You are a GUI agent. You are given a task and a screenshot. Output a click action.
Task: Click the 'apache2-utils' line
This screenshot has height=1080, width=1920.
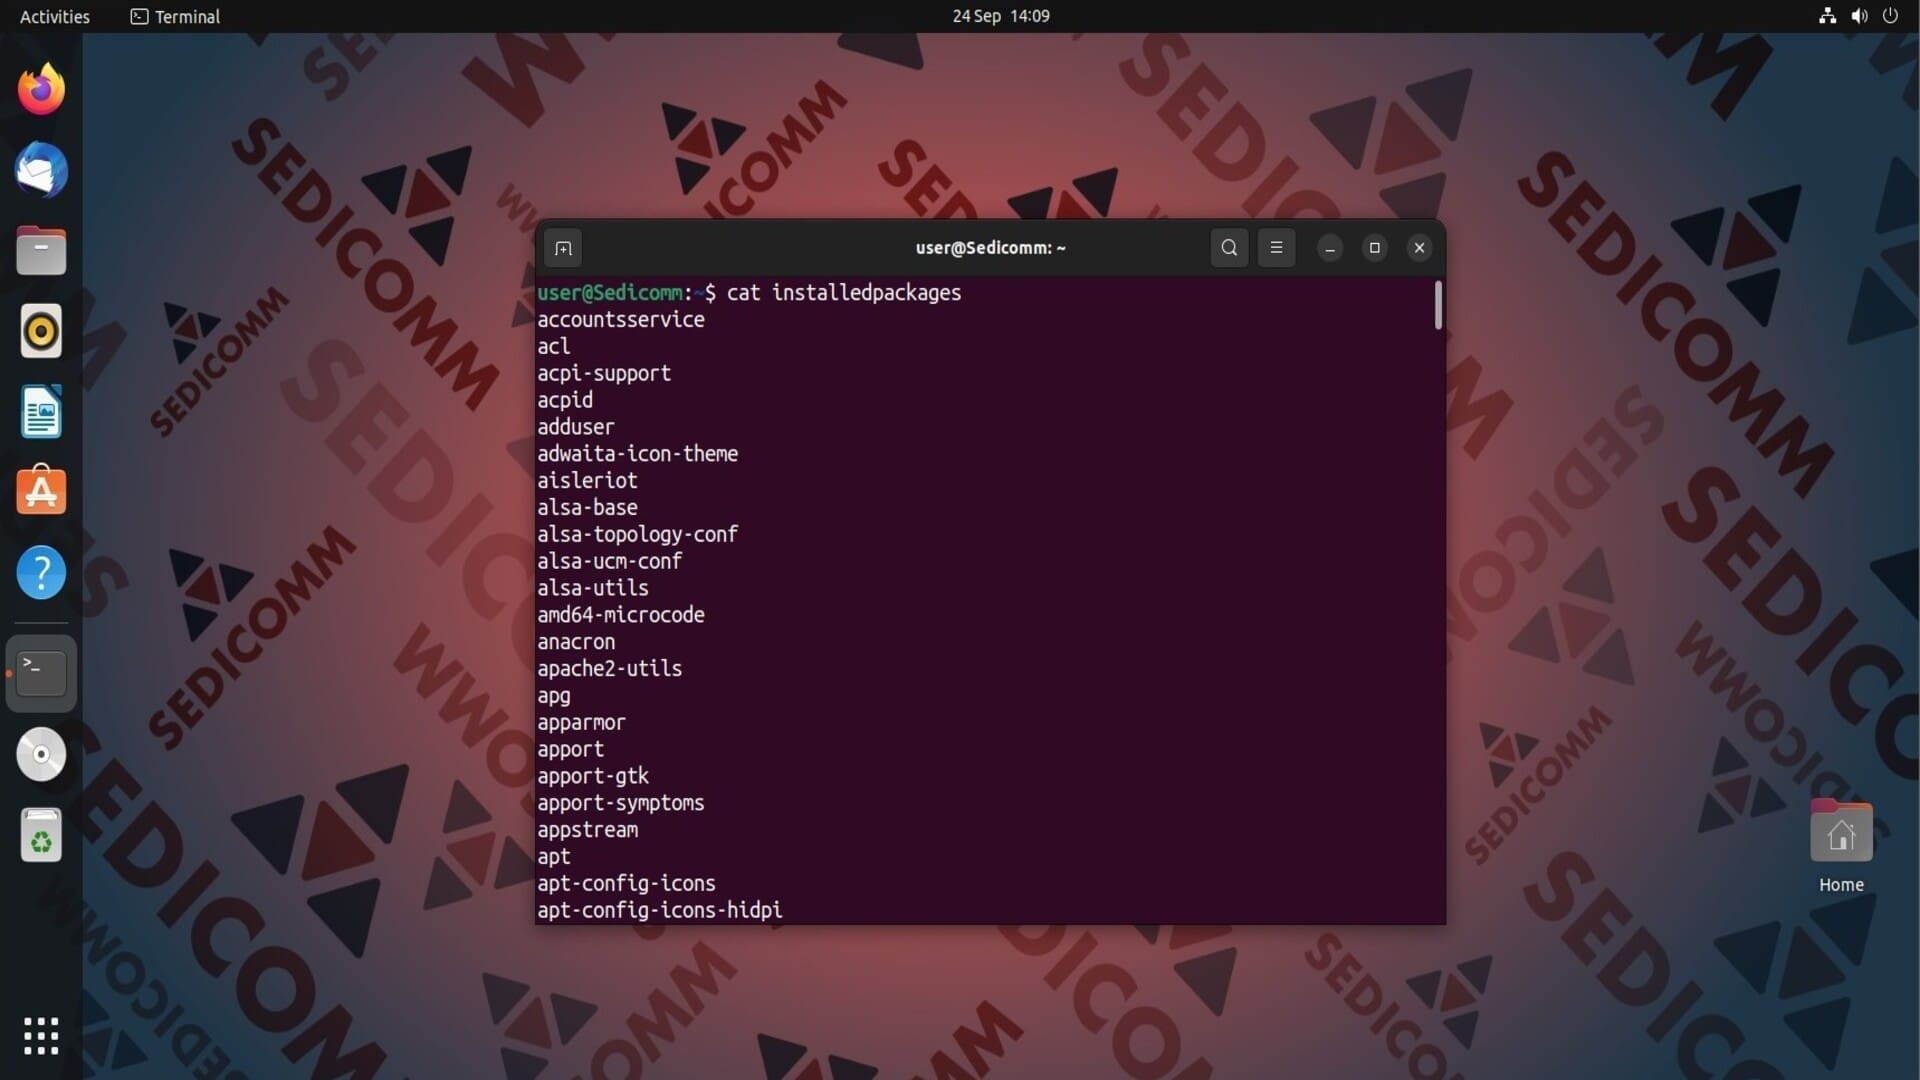(610, 669)
